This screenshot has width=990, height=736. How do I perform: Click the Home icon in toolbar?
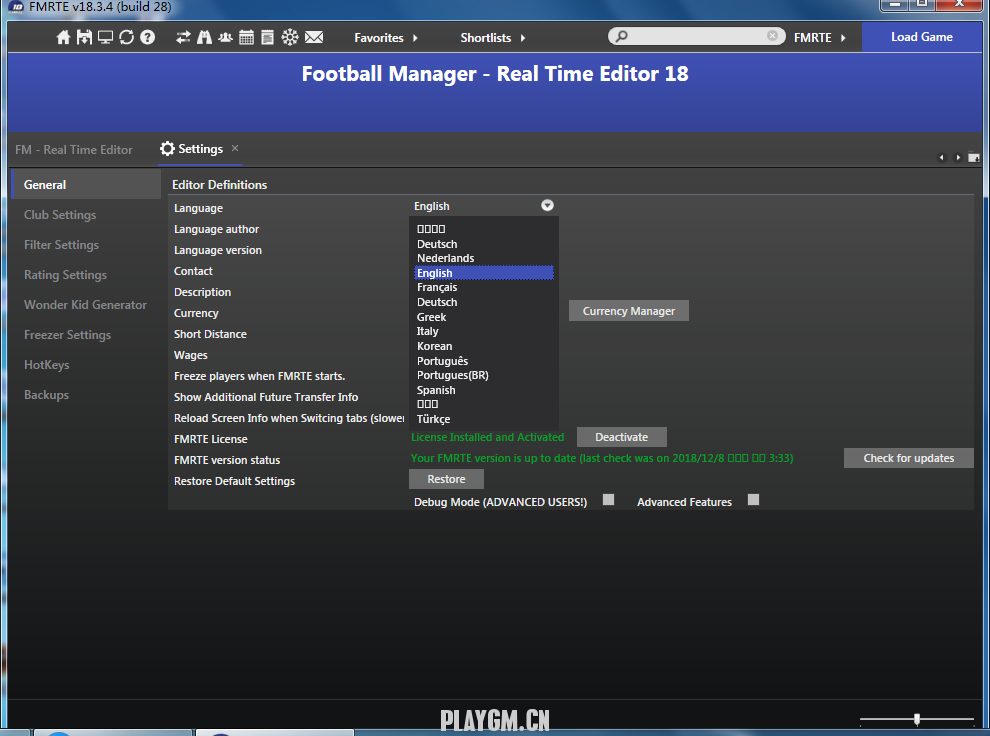[64, 38]
